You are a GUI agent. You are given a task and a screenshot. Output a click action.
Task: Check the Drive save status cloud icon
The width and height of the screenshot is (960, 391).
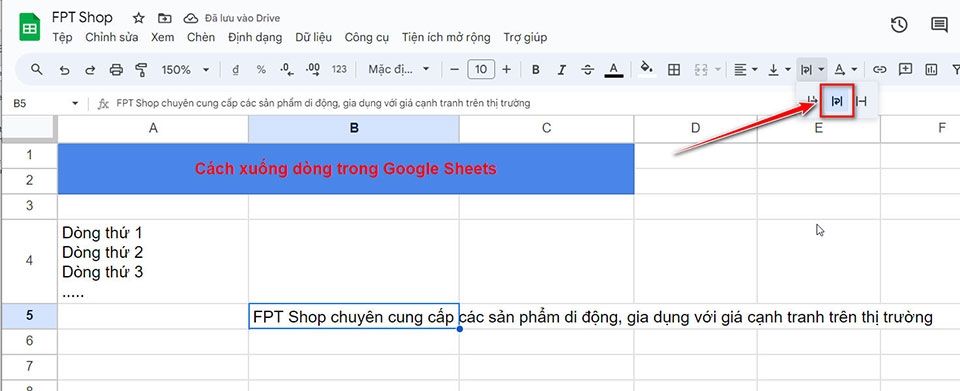click(192, 18)
